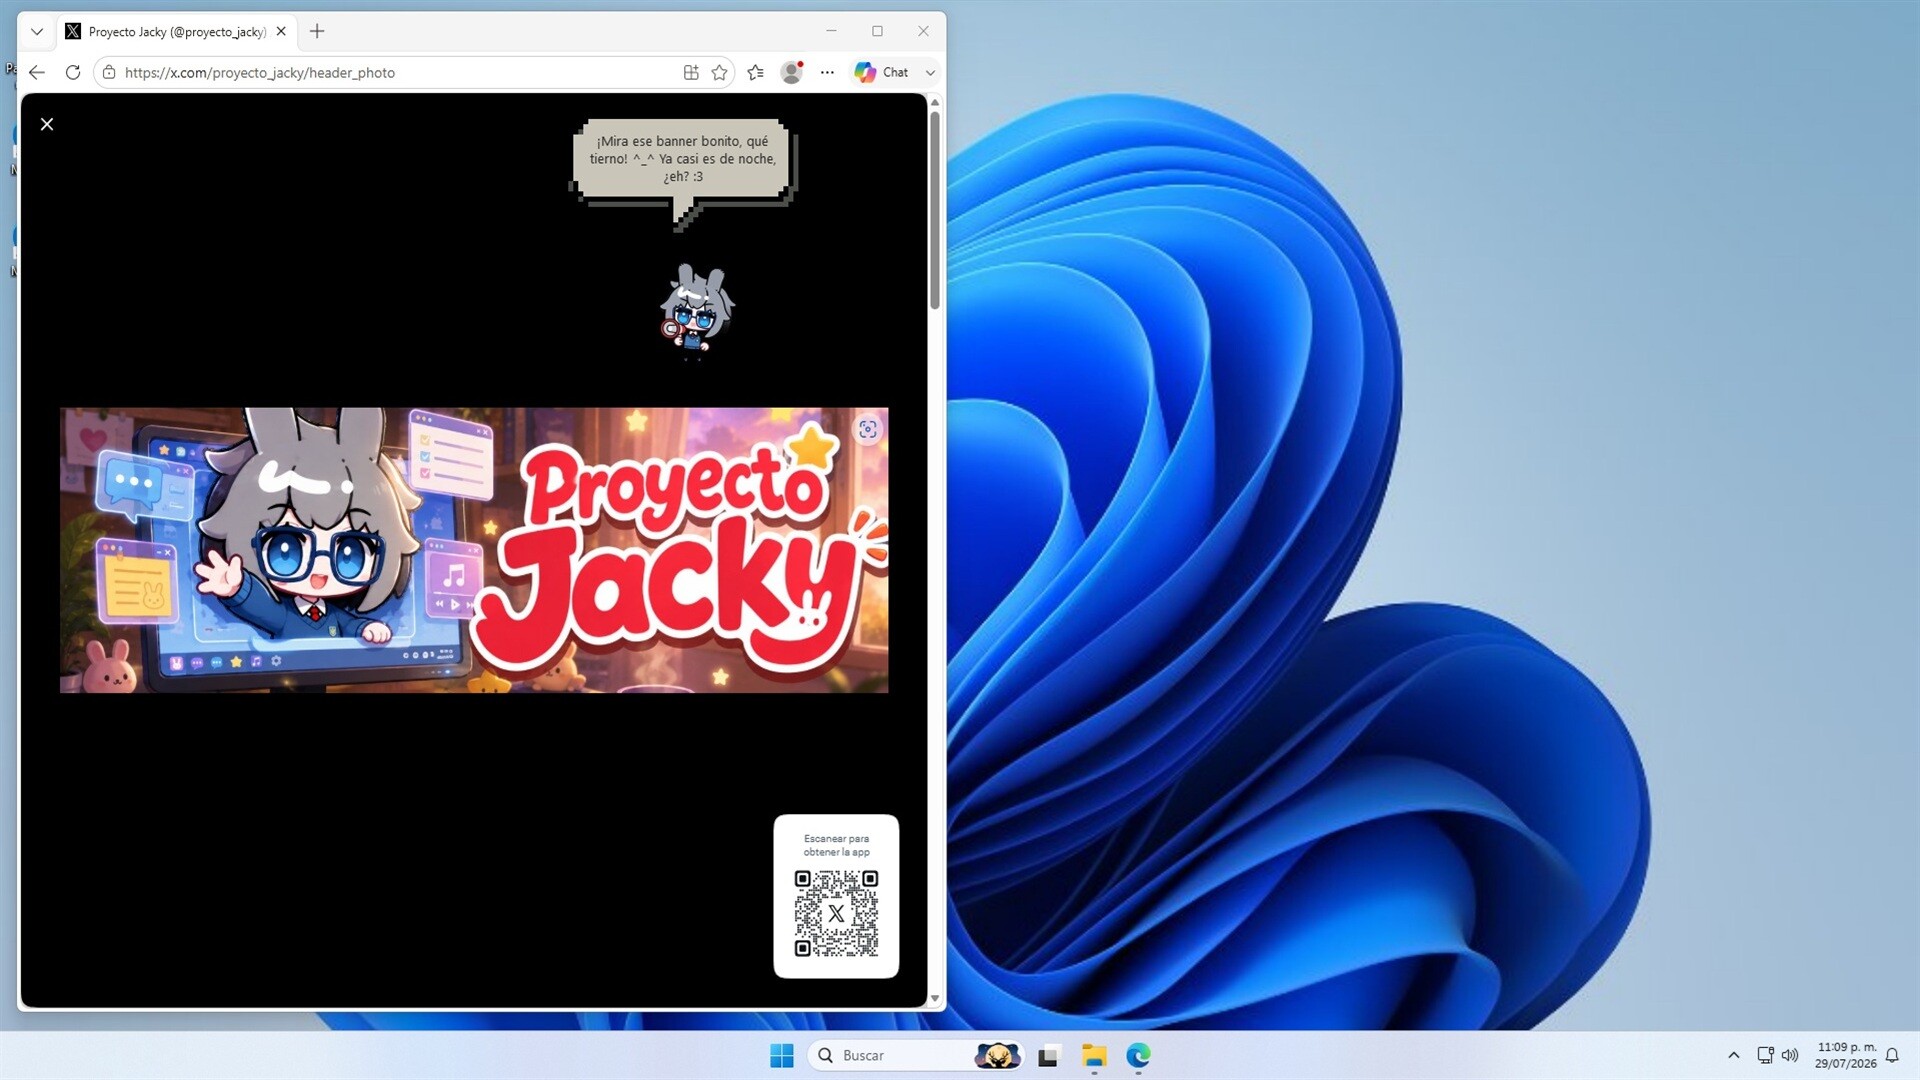Open Edge Settings and more menu
The width and height of the screenshot is (1920, 1080).
click(x=827, y=72)
